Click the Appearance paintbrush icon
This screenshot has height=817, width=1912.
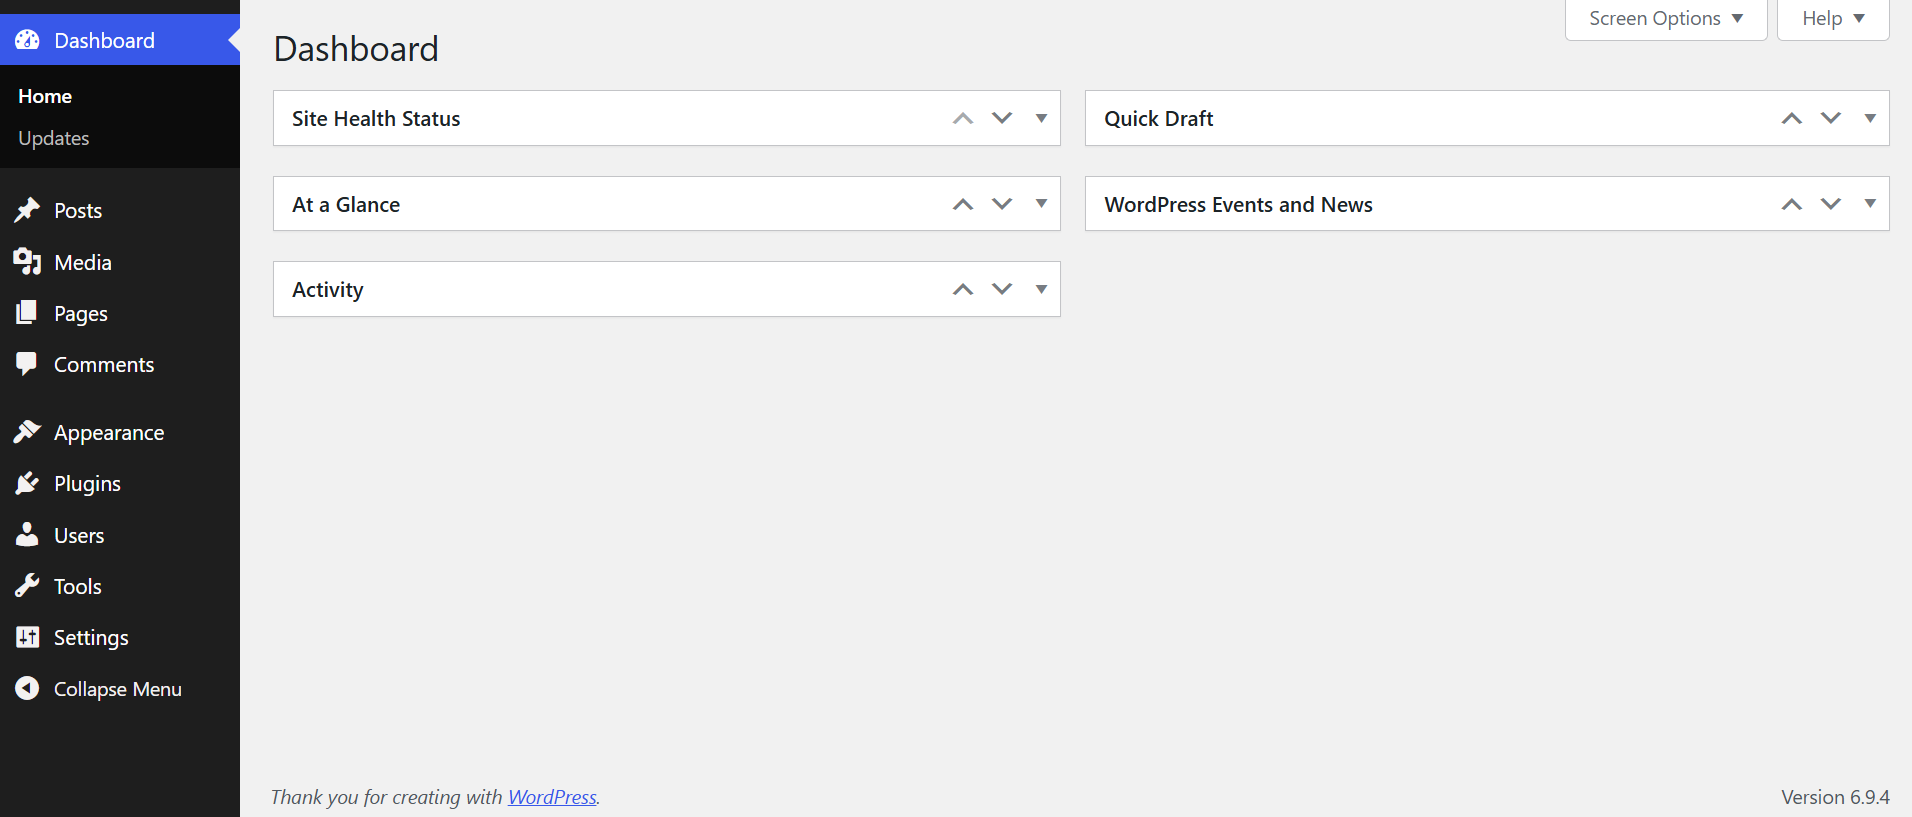pyautogui.click(x=27, y=432)
